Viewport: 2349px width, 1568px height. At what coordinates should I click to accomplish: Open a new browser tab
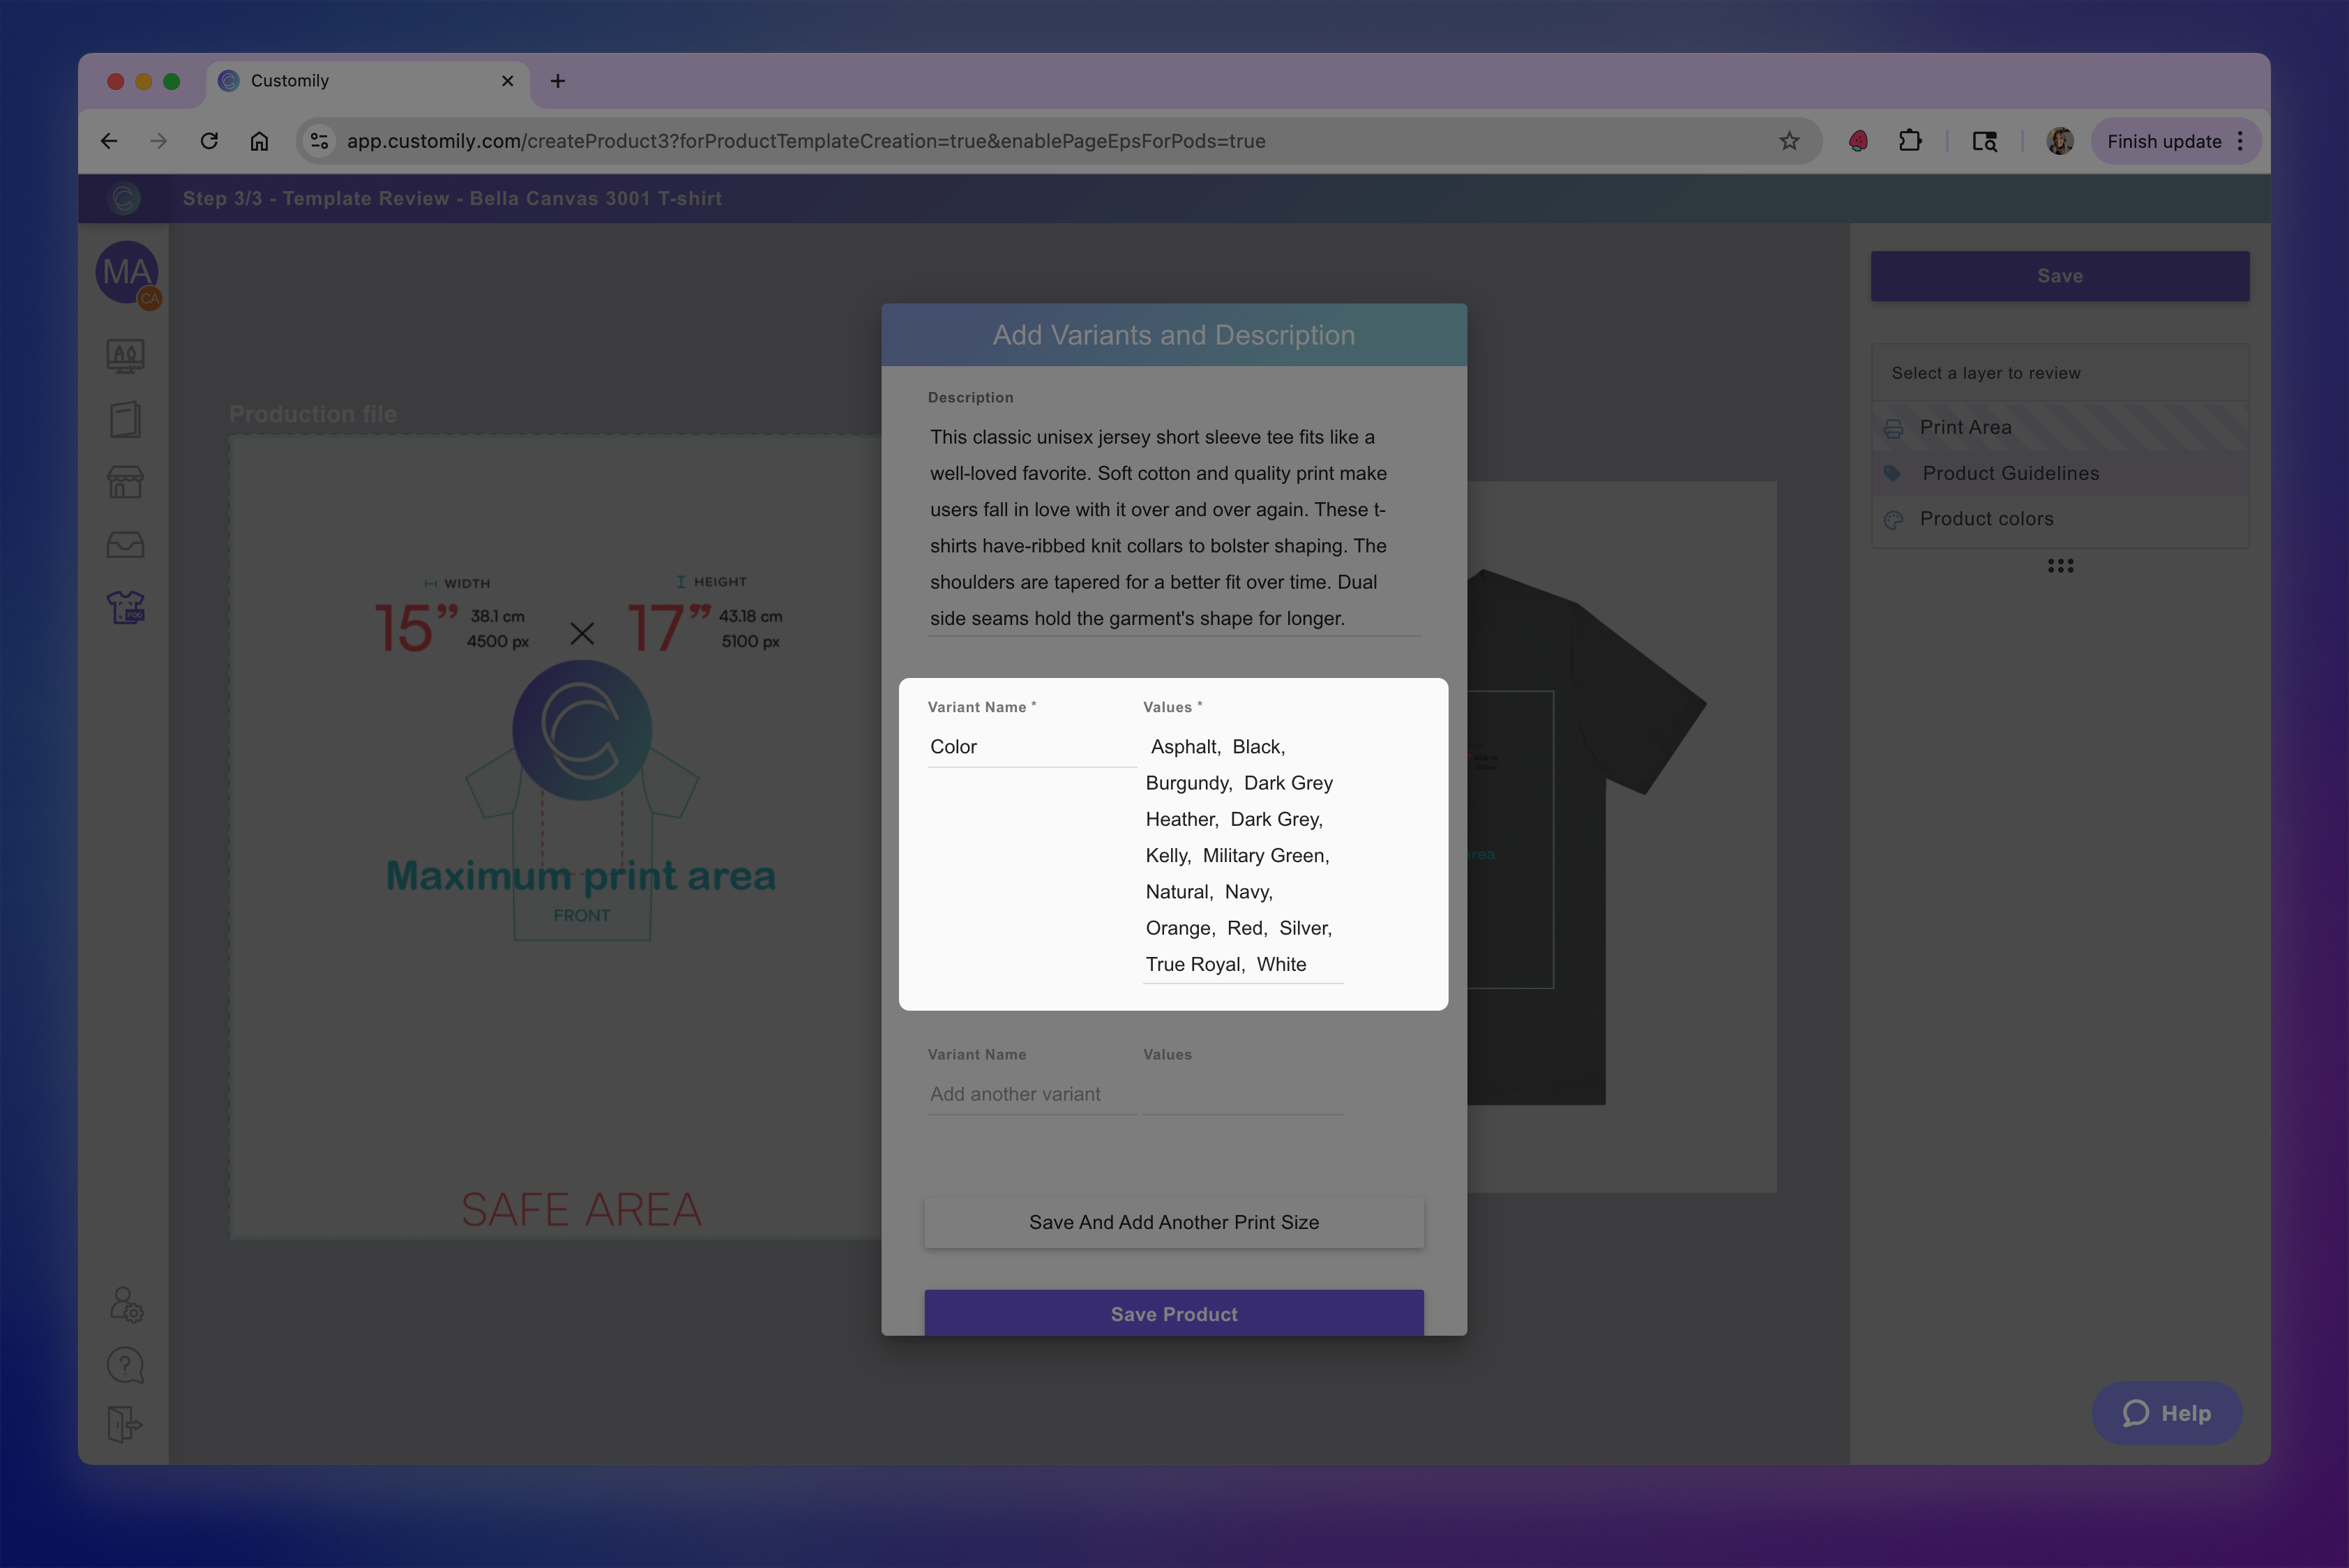558,81
